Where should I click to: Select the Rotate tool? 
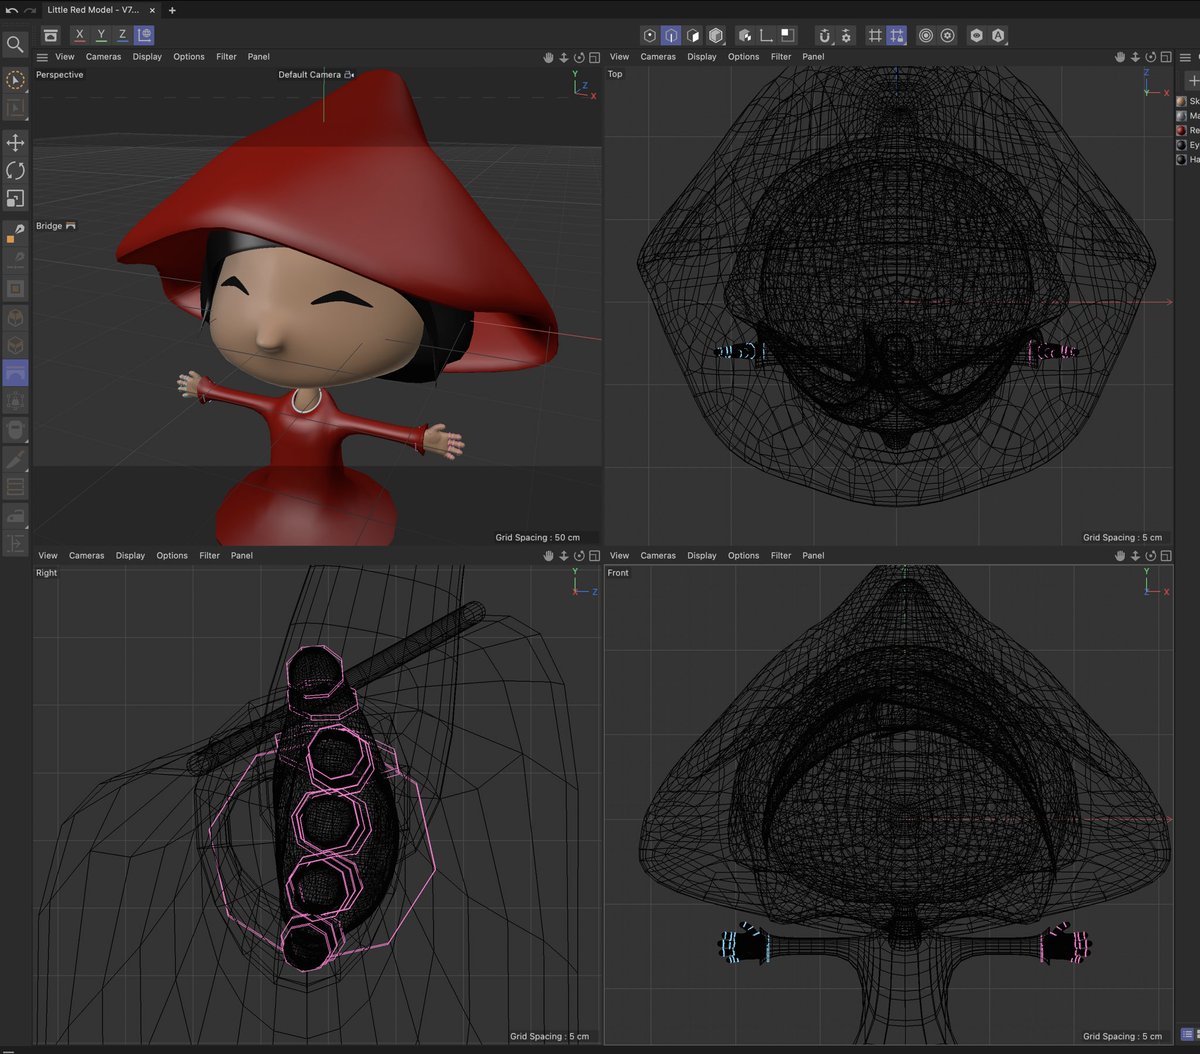pyautogui.click(x=15, y=170)
